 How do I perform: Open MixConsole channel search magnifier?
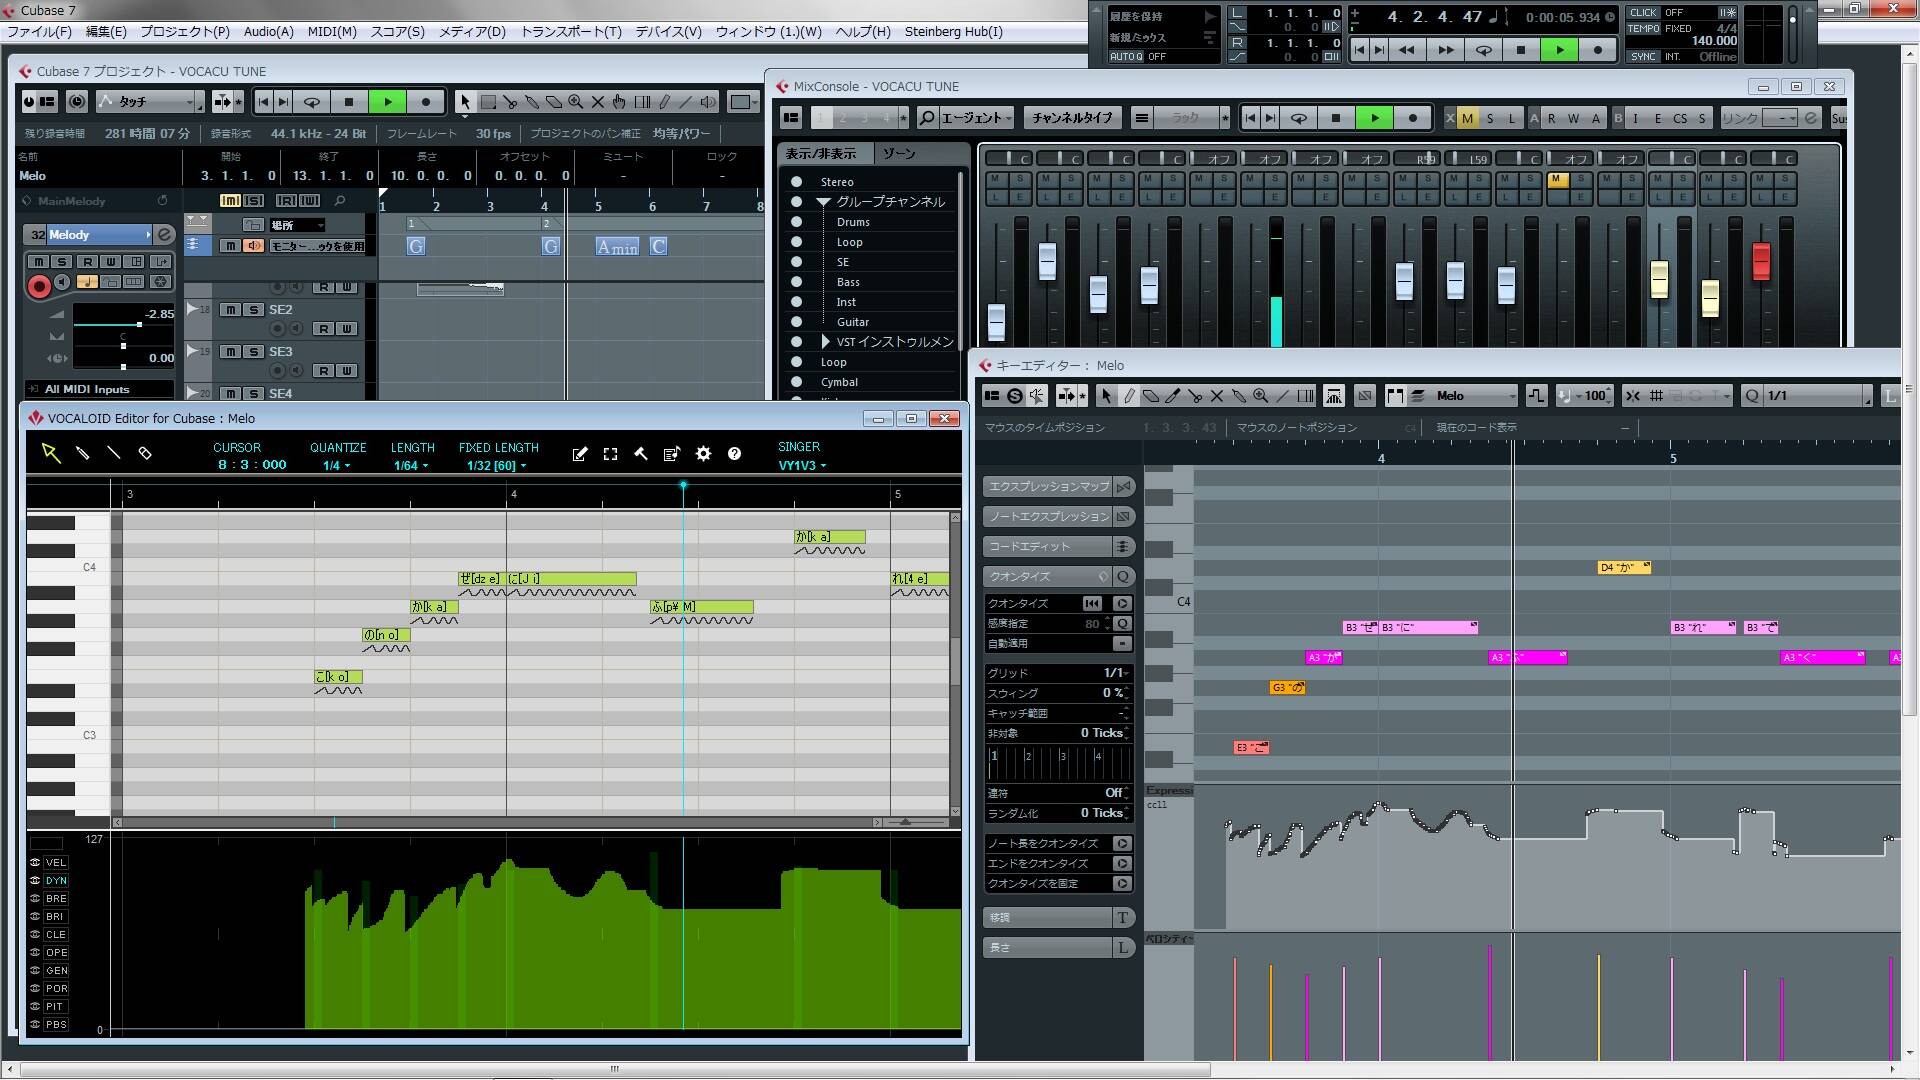(x=927, y=118)
